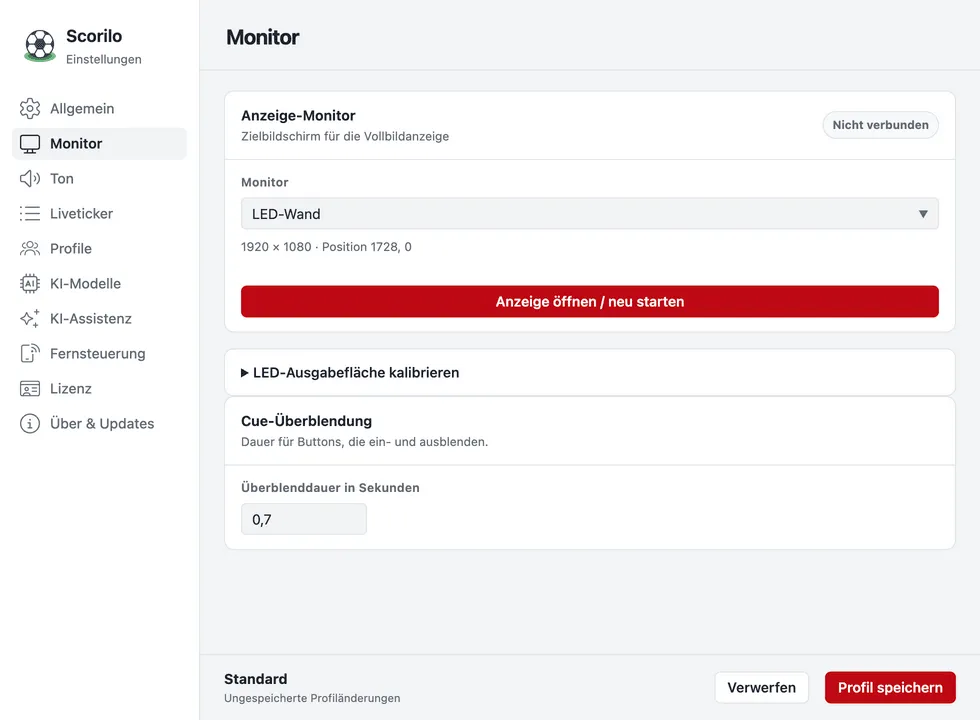This screenshot has width=980, height=720.
Task: Click the Liveticker list icon
Action: coord(29,214)
